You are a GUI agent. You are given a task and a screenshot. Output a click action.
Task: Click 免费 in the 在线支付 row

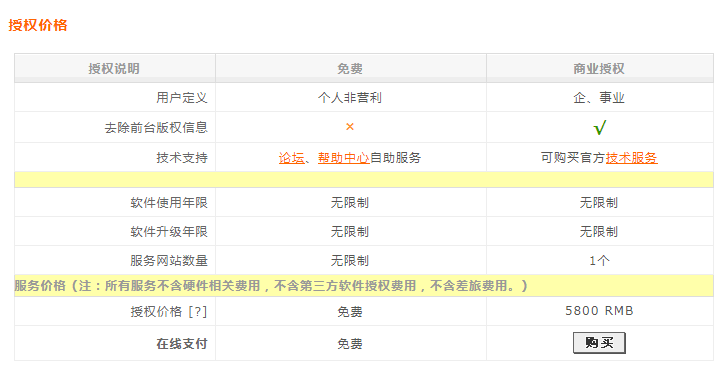(x=350, y=344)
